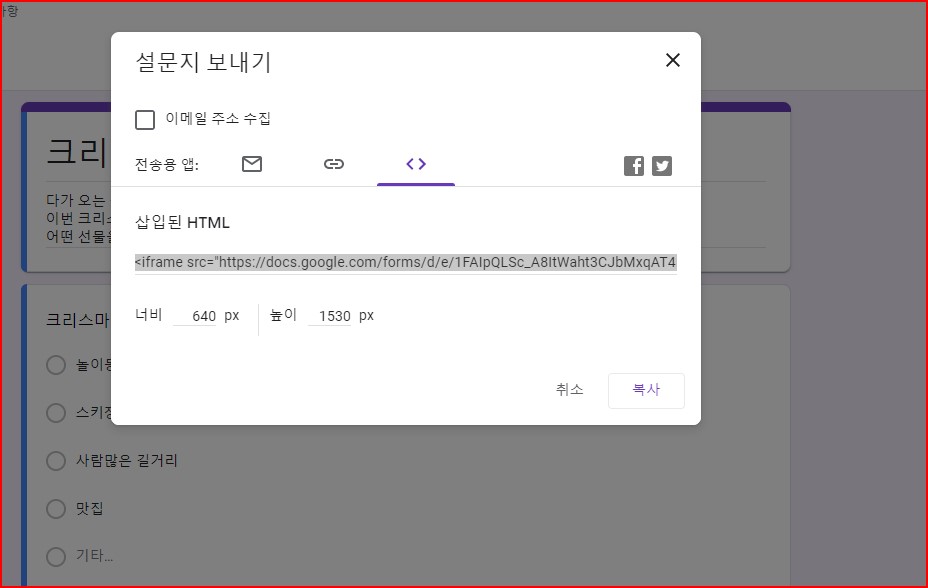
Task: Click the 취소 cancel button
Action: click(x=569, y=390)
